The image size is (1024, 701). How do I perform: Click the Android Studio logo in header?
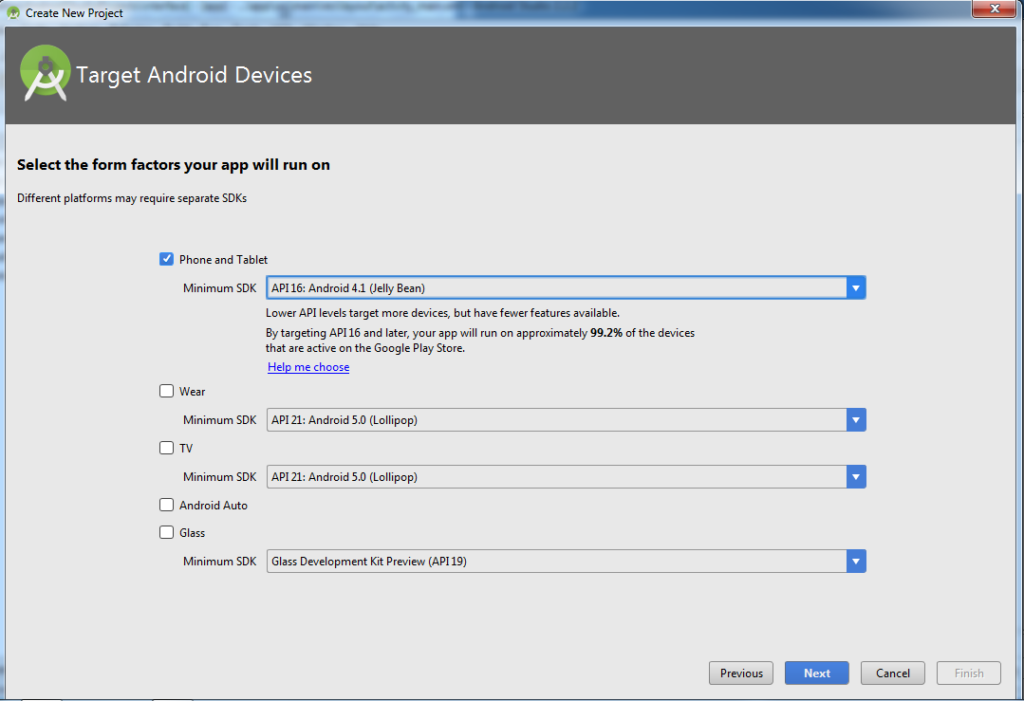pyautogui.click(x=45, y=72)
